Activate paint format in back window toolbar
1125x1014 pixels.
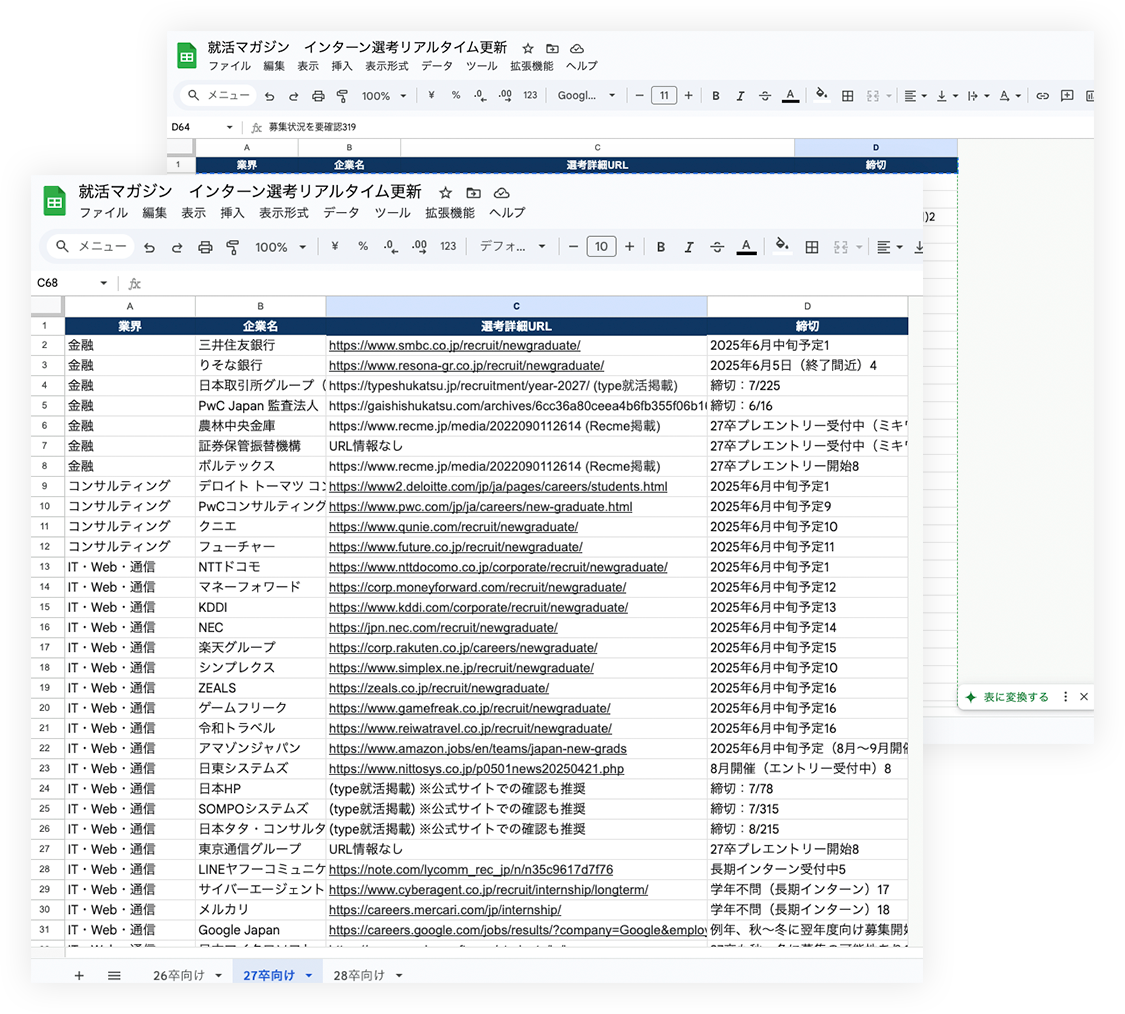coord(342,95)
